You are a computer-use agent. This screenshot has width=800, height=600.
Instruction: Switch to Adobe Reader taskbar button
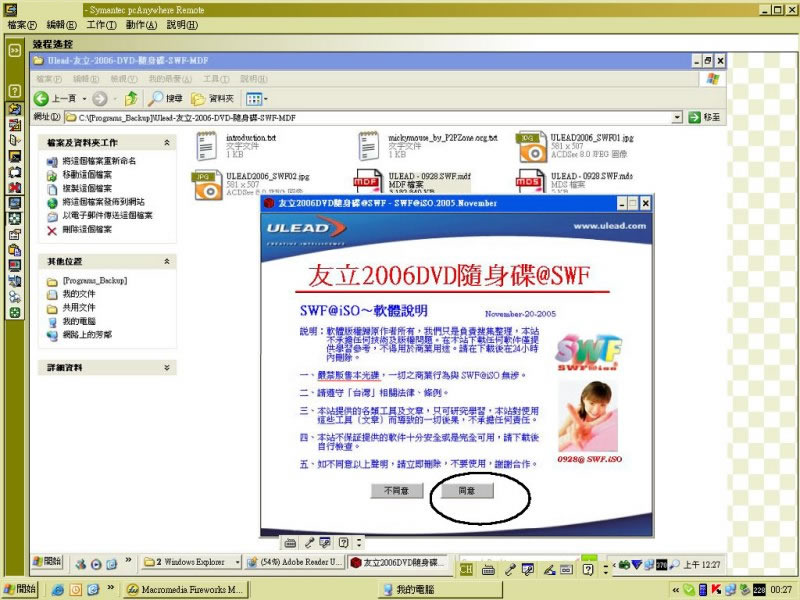[x=294, y=562]
